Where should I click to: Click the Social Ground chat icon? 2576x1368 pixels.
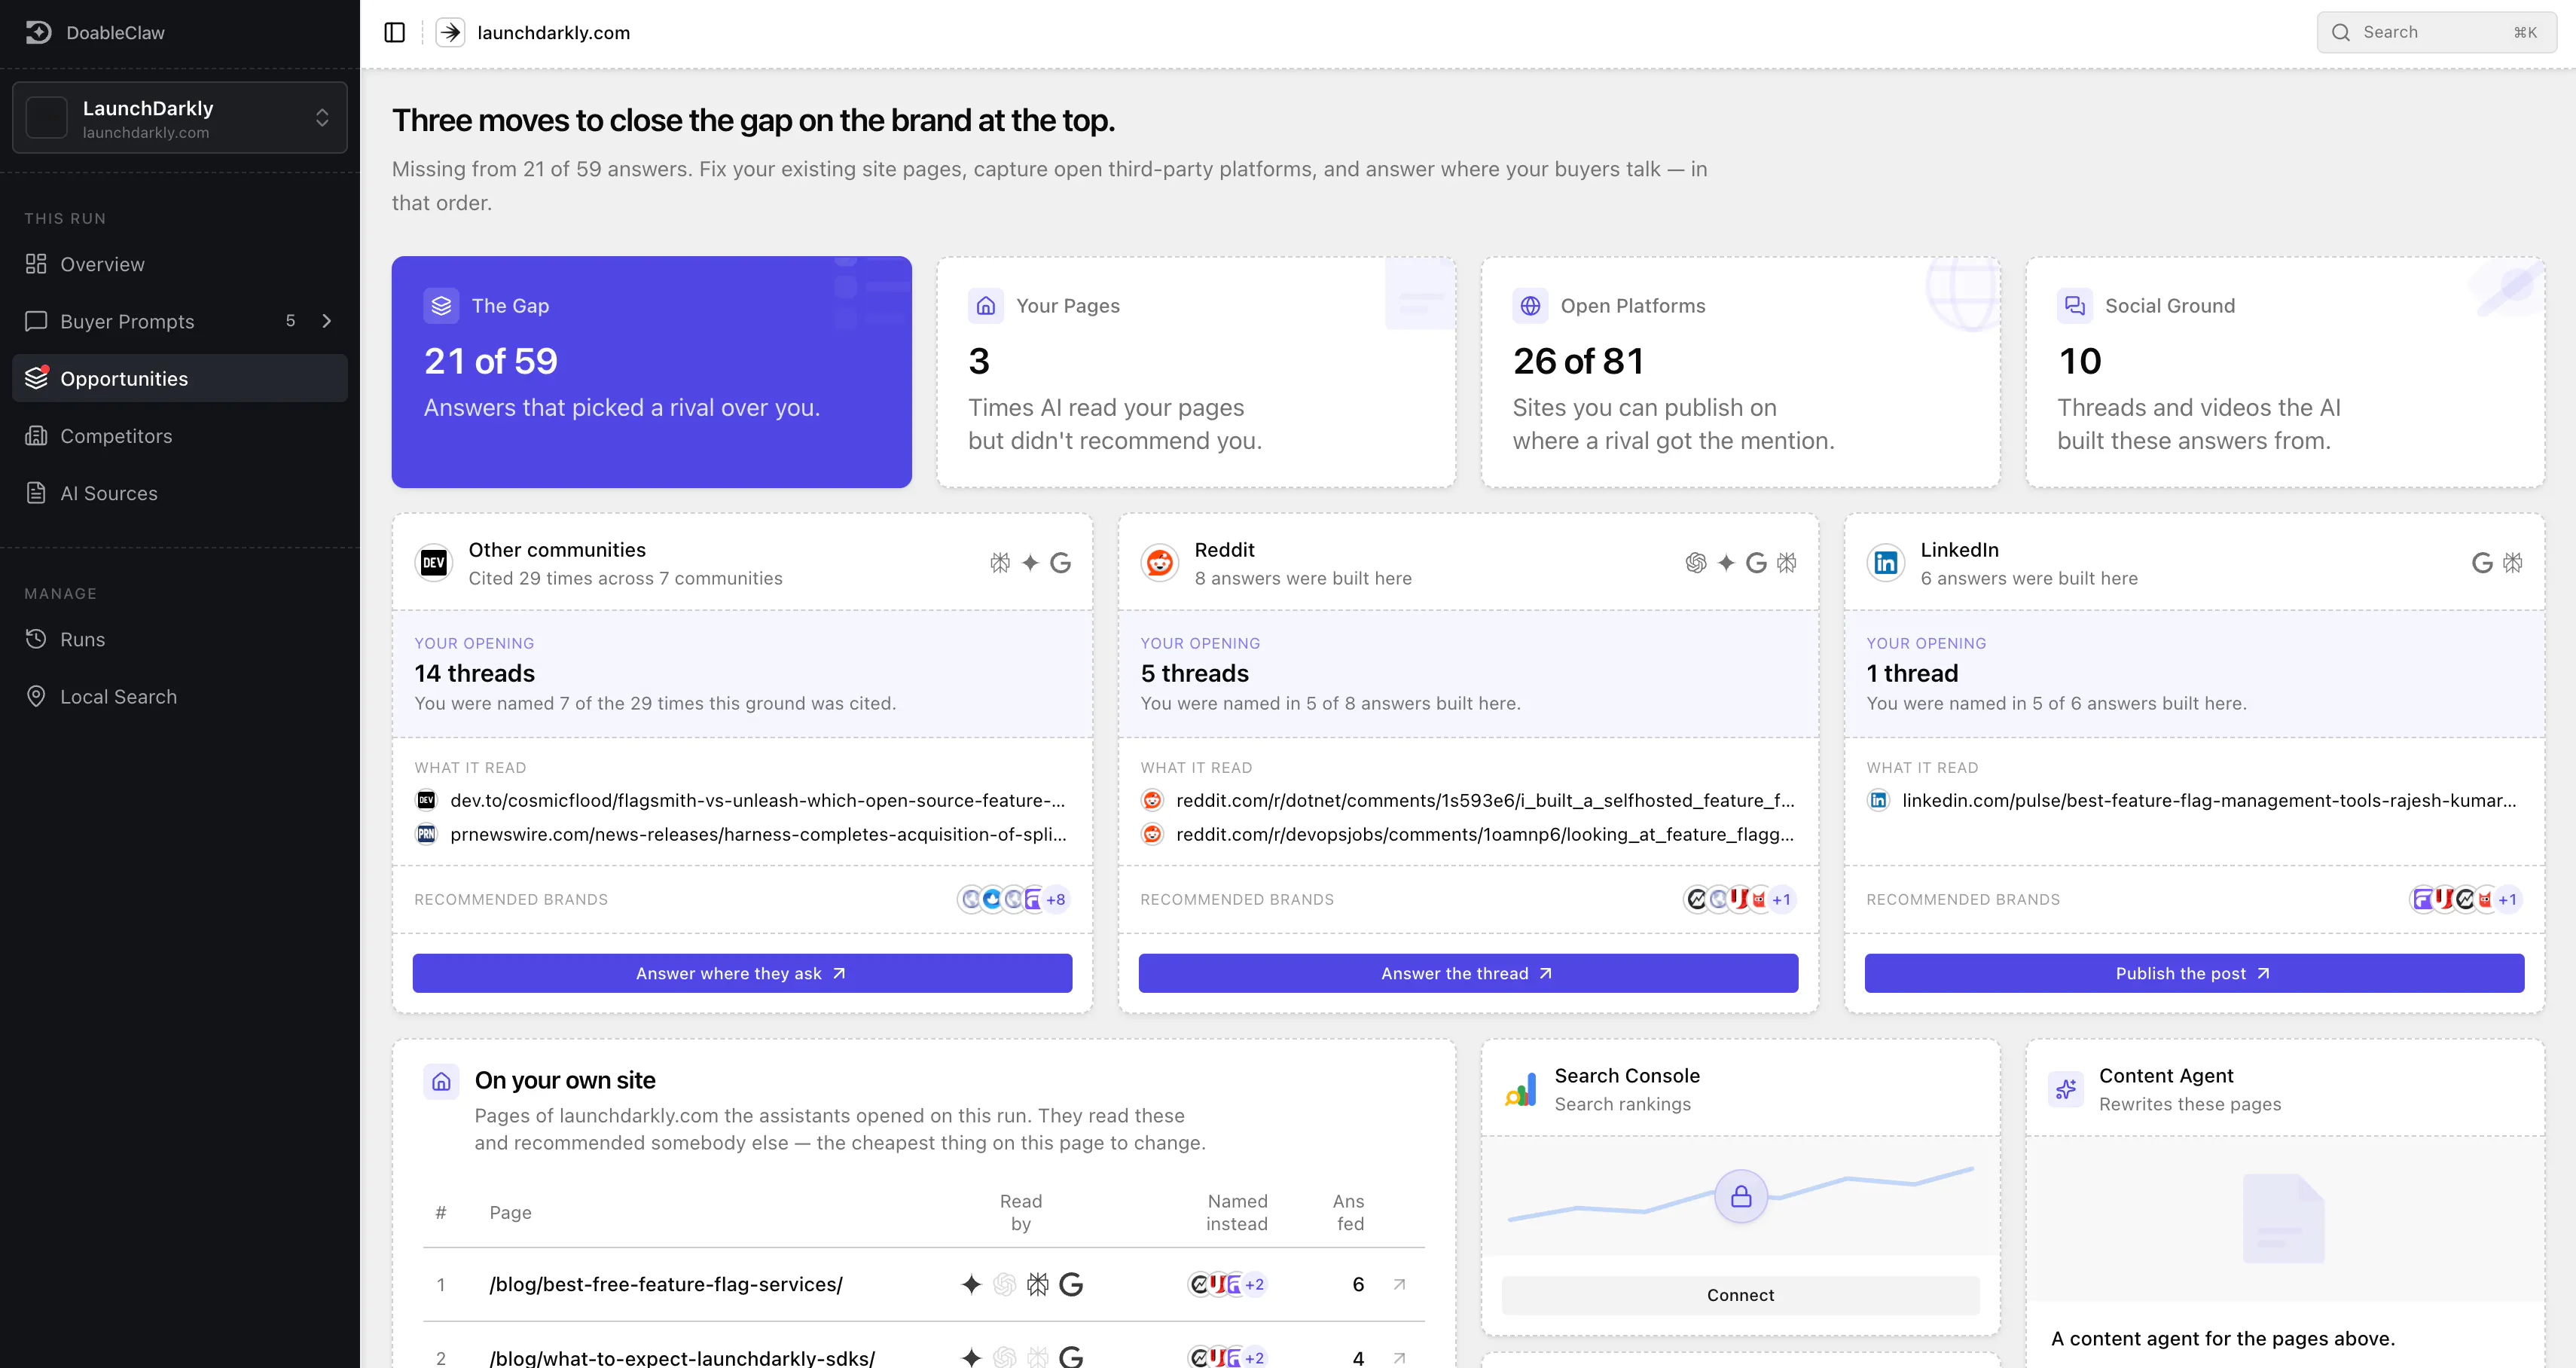click(x=2075, y=306)
